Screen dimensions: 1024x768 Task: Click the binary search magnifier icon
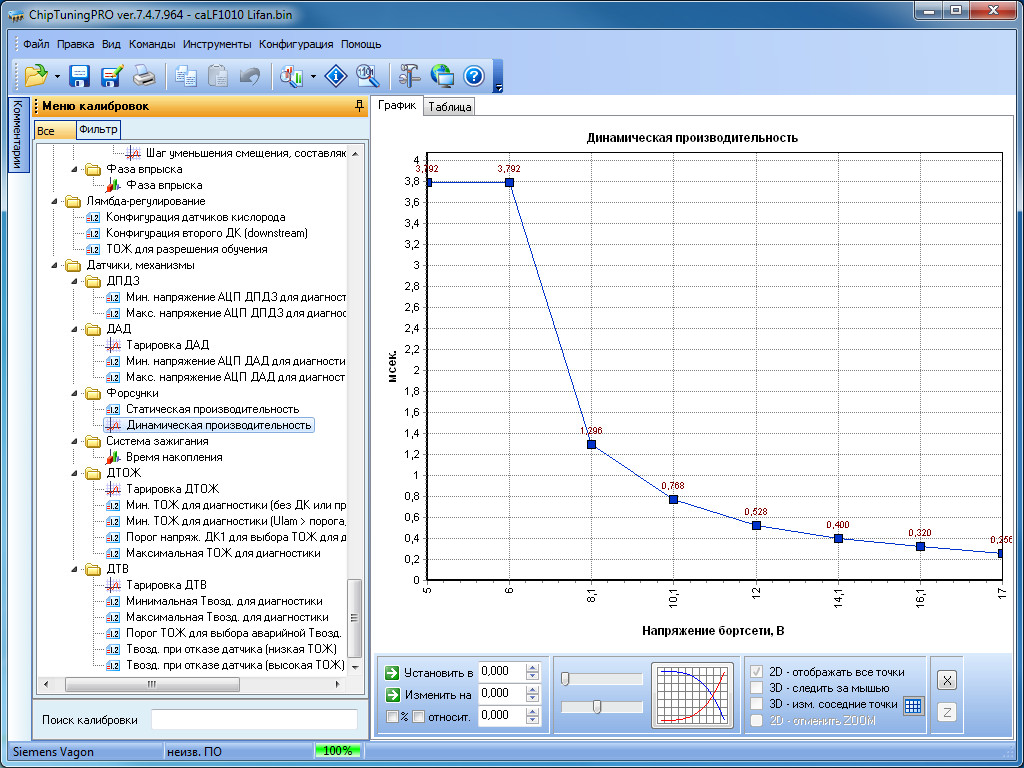click(367, 75)
